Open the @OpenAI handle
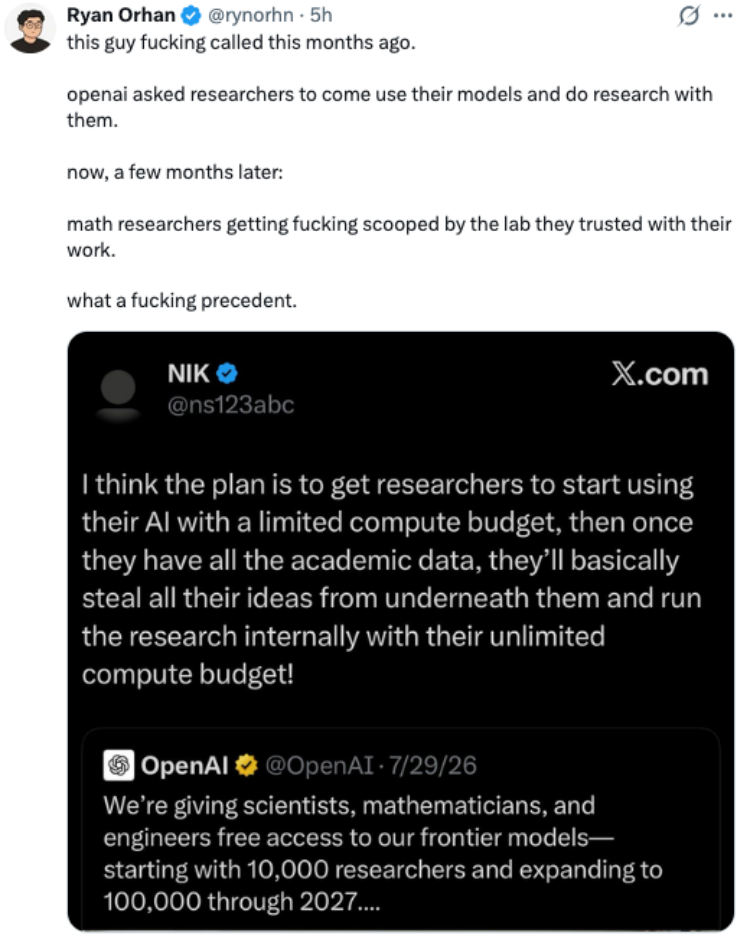The height and width of the screenshot is (939, 750). pyautogui.click(x=319, y=765)
